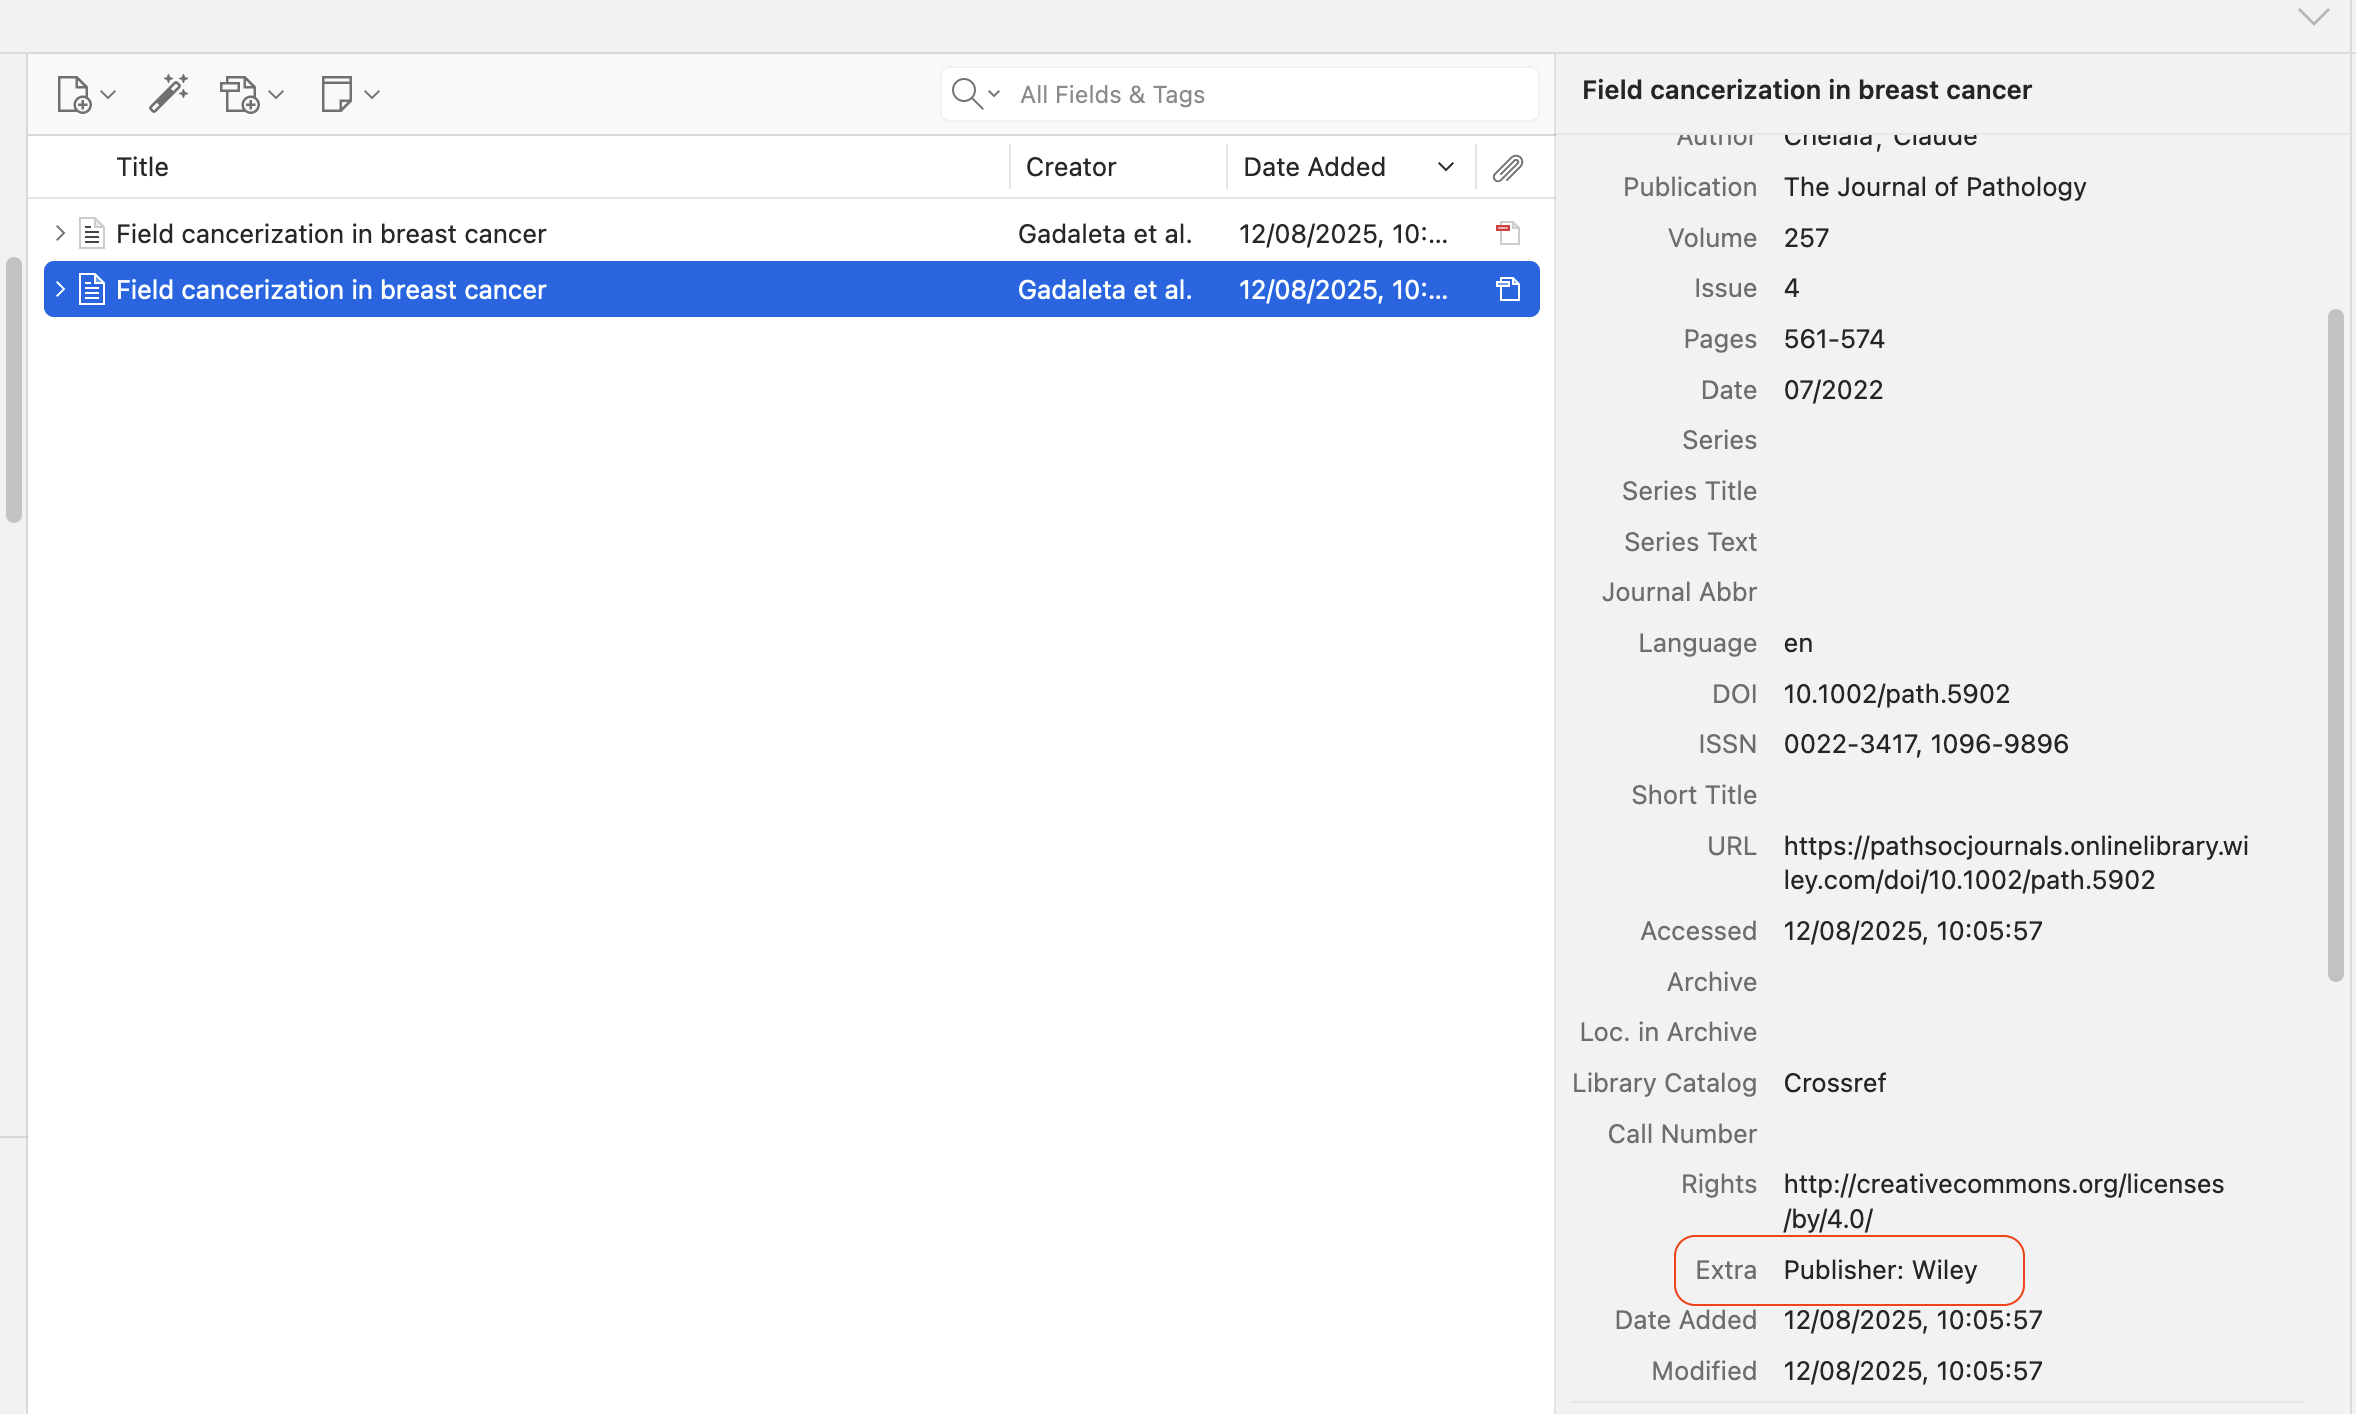Expand the selected Field cancerization item
The height and width of the screenshot is (1414, 2356).
pos(60,290)
